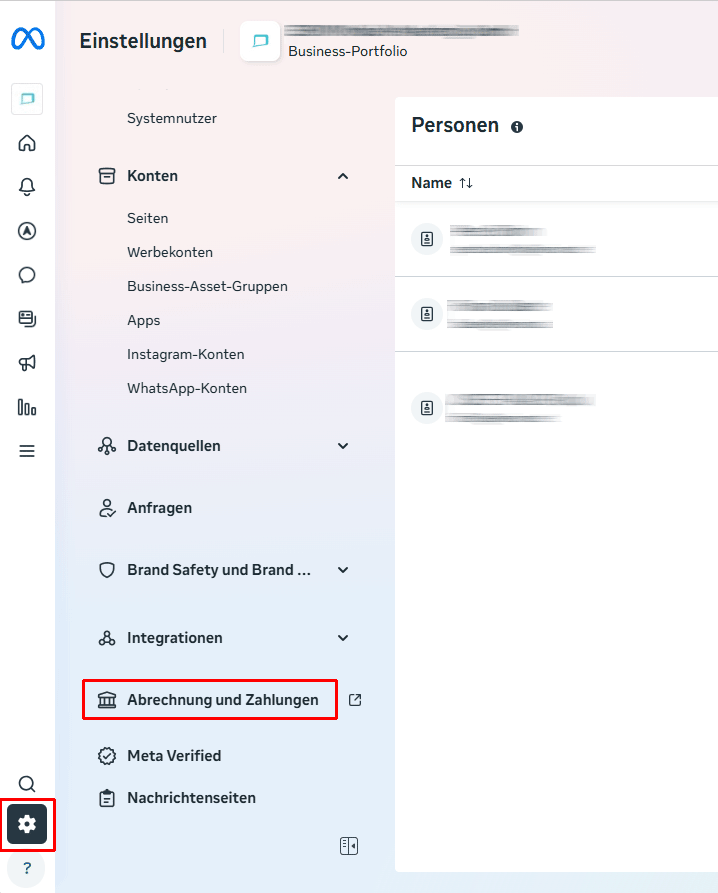Open the search magnifier icon
The image size is (718, 893).
point(27,784)
